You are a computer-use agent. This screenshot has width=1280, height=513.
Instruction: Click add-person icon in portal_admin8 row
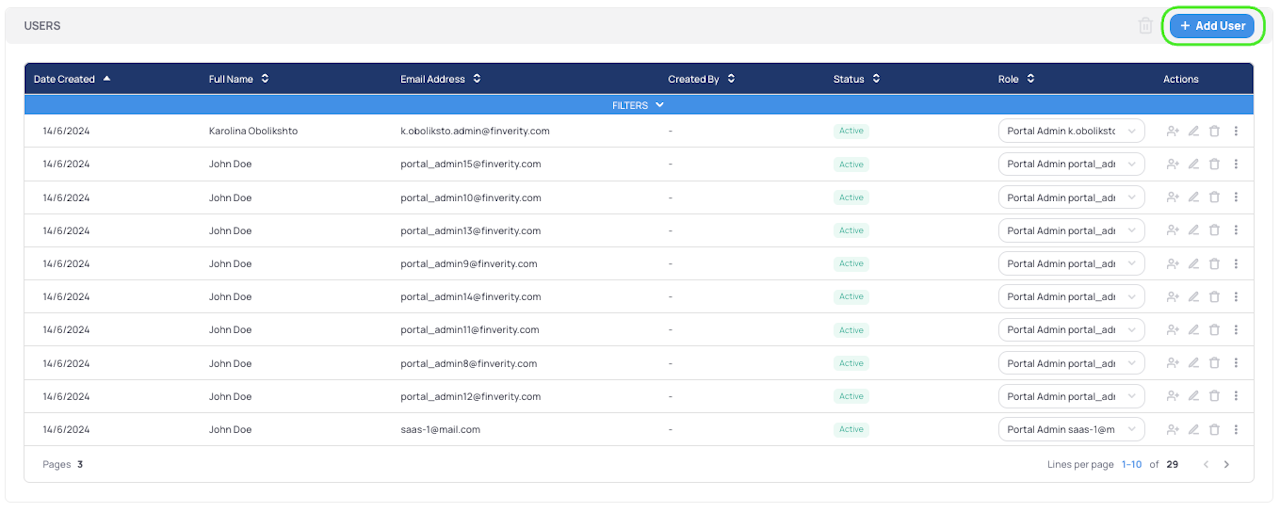(x=1173, y=363)
